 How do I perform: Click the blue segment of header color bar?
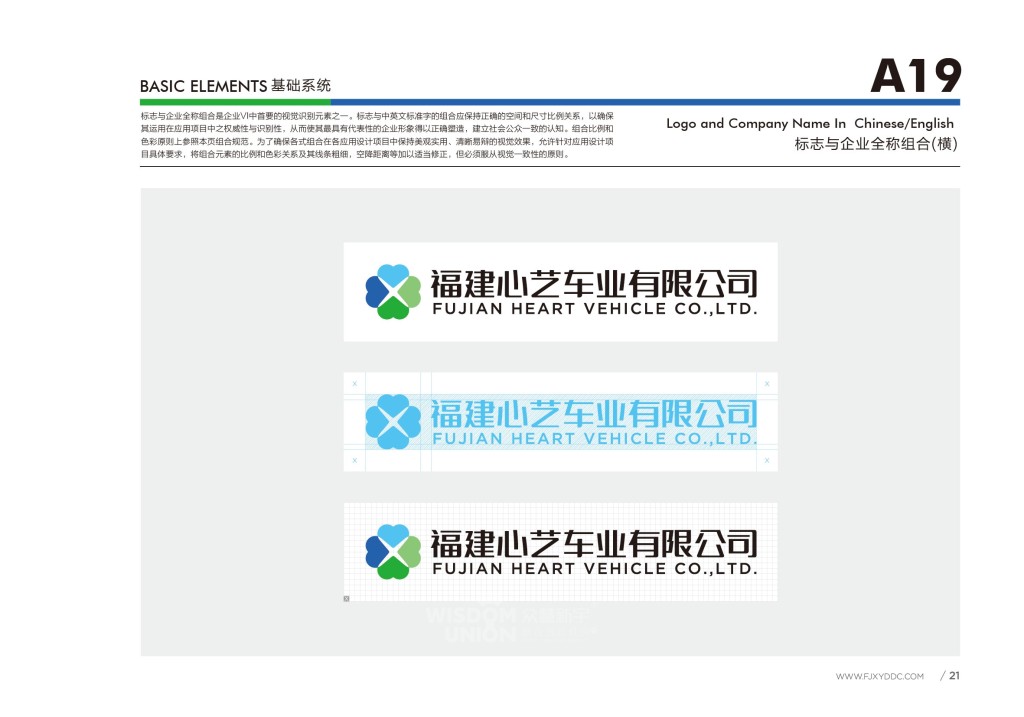645,102
